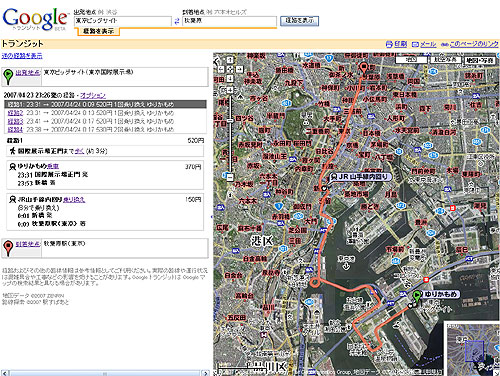Click the green departure marker in results panel
The height and width of the screenshot is (376, 500).
click(8, 76)
